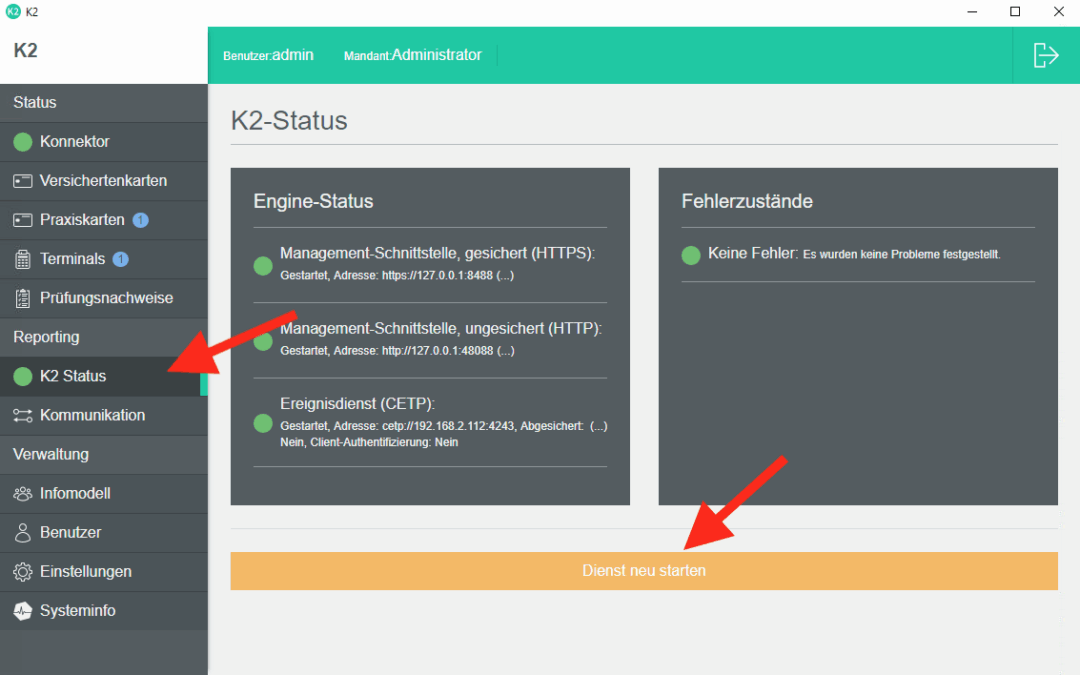Go to the Praxiskarten section
The height and width of the screenshot is (675, 1080).
(x=103, y=220)
